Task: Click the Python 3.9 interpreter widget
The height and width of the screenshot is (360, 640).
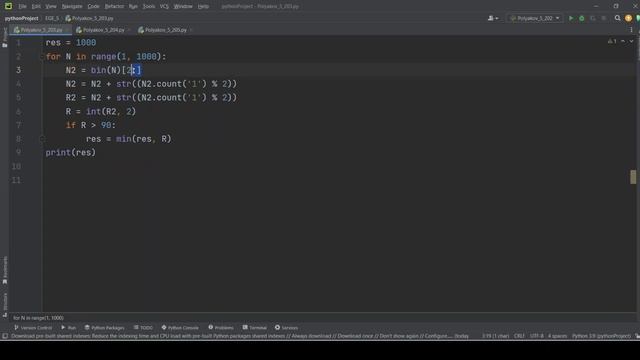Action: (x=601, y=336)
